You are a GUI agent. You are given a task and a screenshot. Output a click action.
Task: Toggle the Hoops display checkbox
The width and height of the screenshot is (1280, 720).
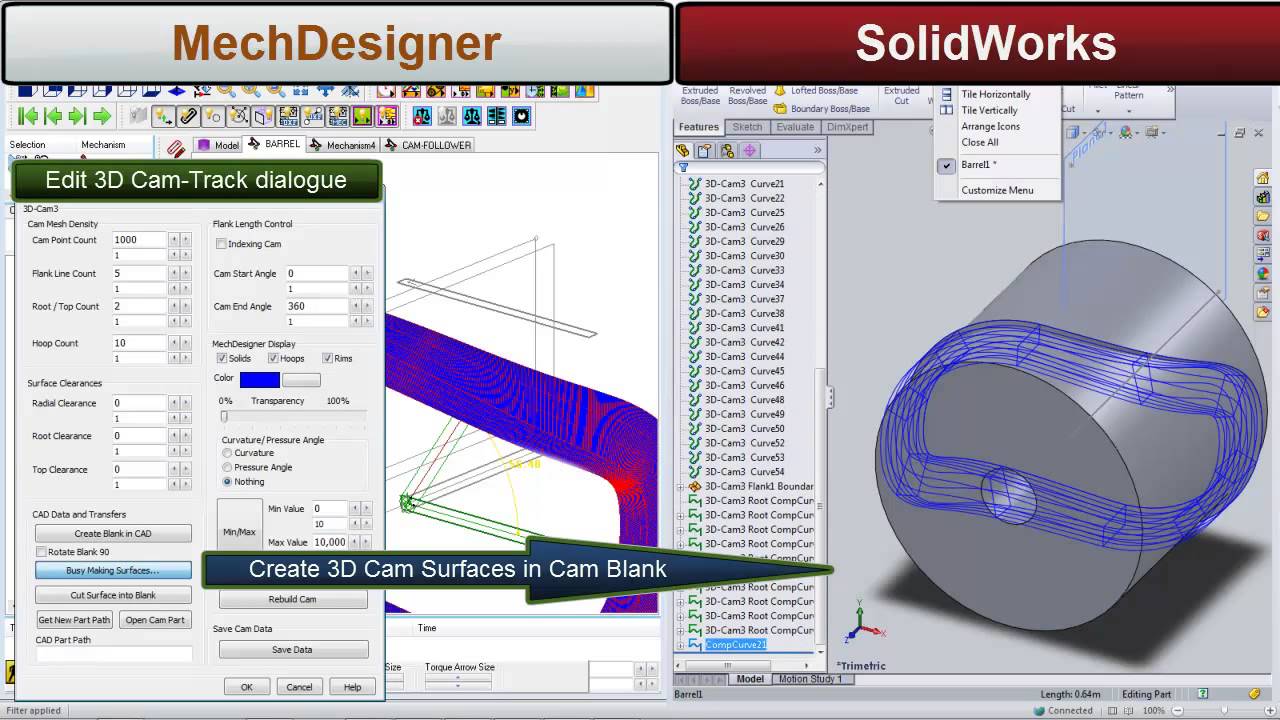click(x=272, y=358)
